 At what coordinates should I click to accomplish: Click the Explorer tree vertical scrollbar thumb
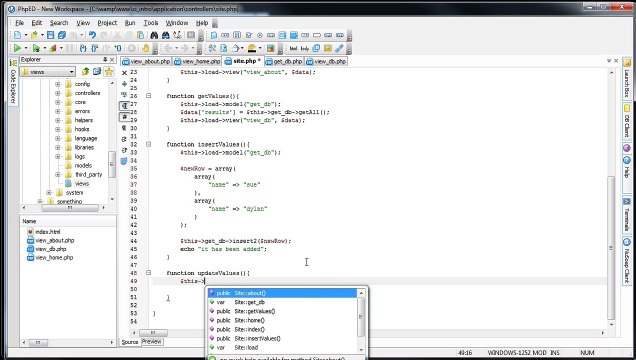112,164
